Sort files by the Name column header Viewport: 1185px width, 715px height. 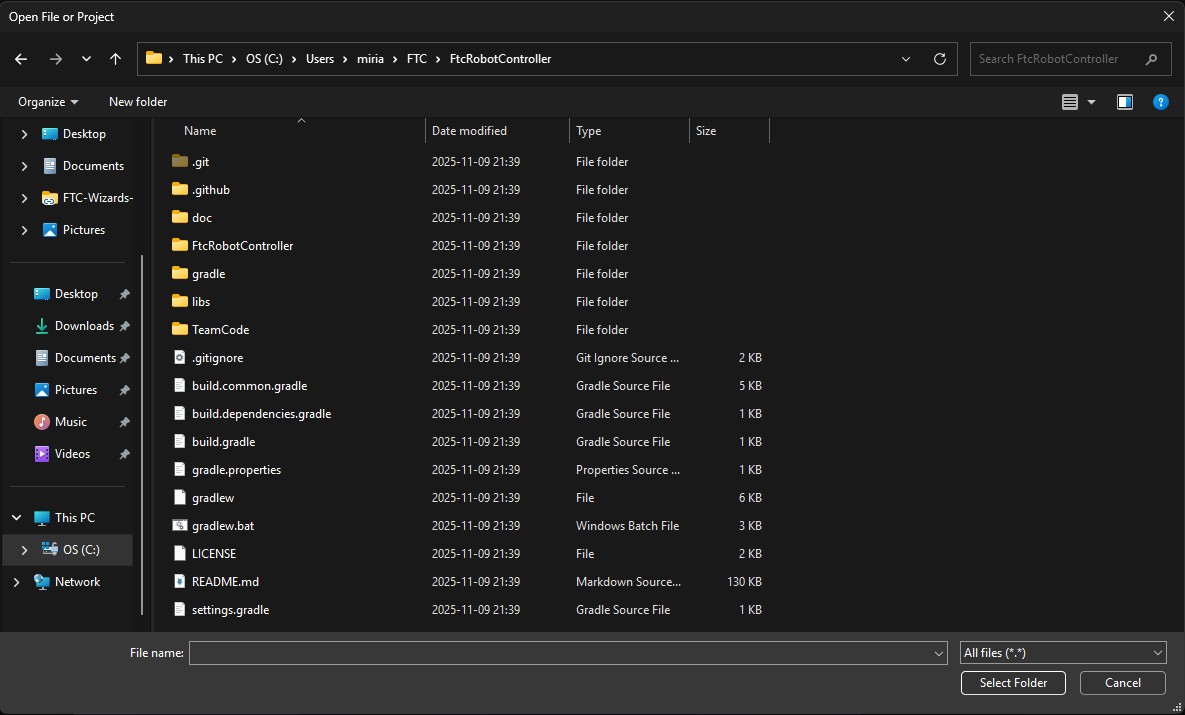[199, 130]
